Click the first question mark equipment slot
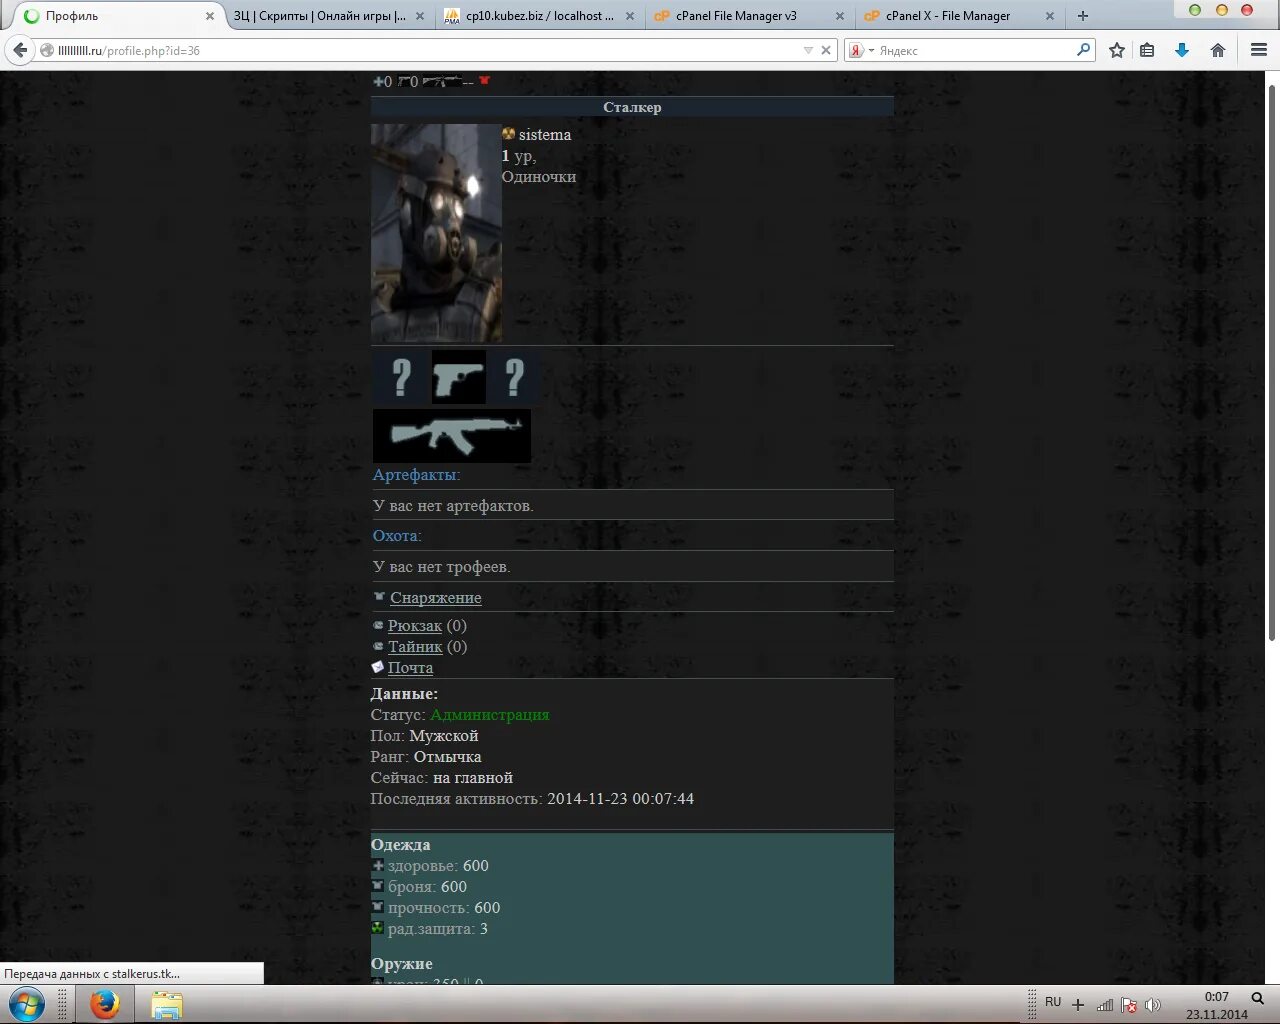 (401, 377)
